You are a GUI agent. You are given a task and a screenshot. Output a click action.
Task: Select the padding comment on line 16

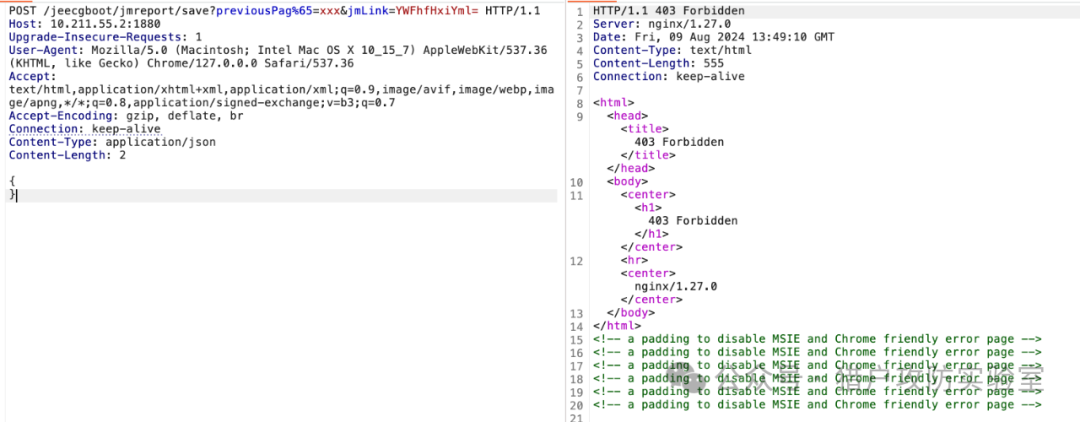pos(816,352)
